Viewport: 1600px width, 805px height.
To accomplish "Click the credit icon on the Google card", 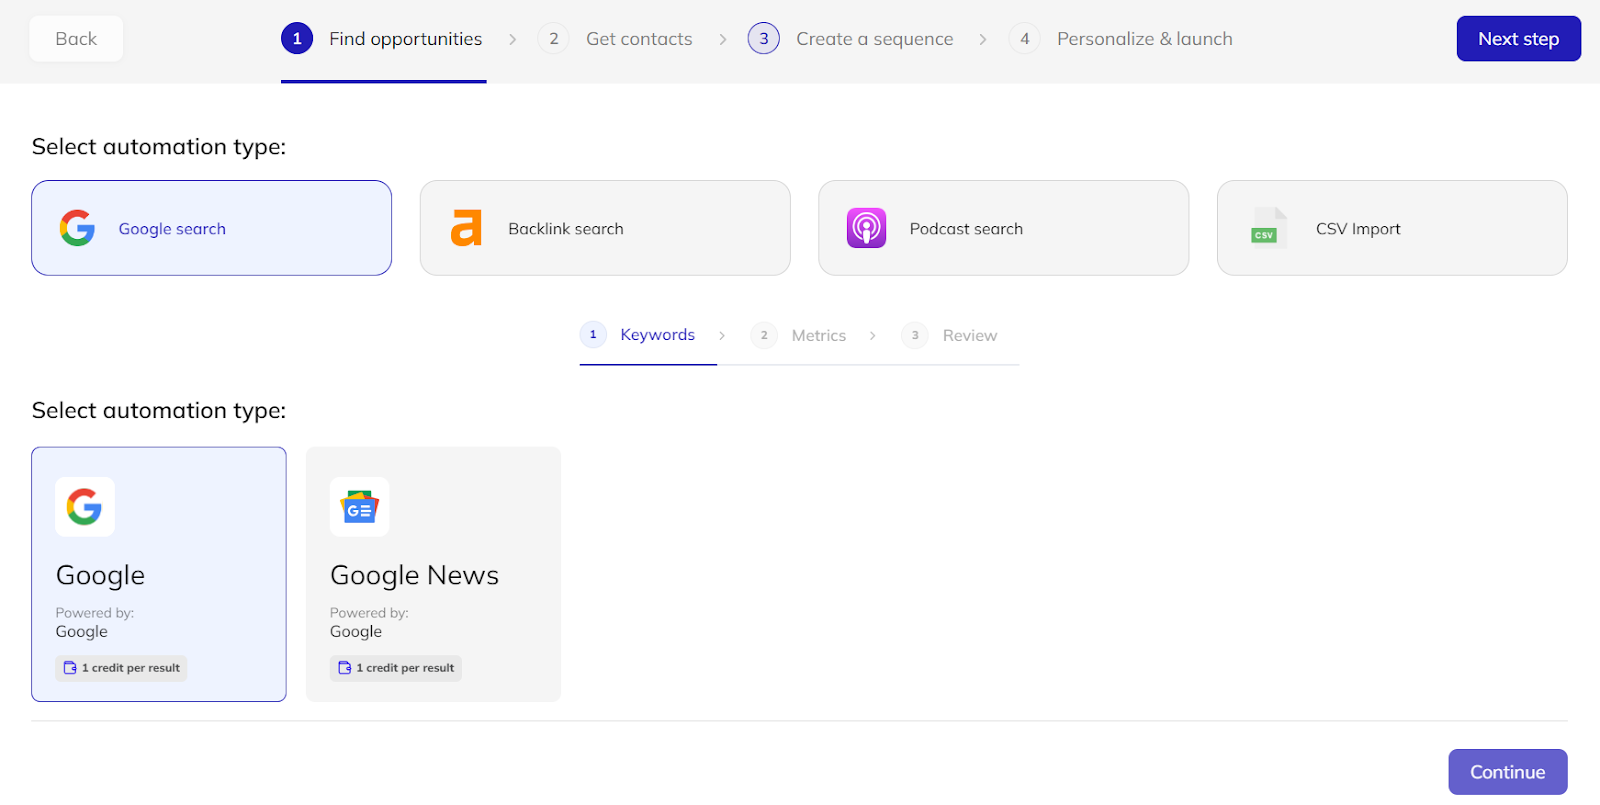I will tap(70, 668).
